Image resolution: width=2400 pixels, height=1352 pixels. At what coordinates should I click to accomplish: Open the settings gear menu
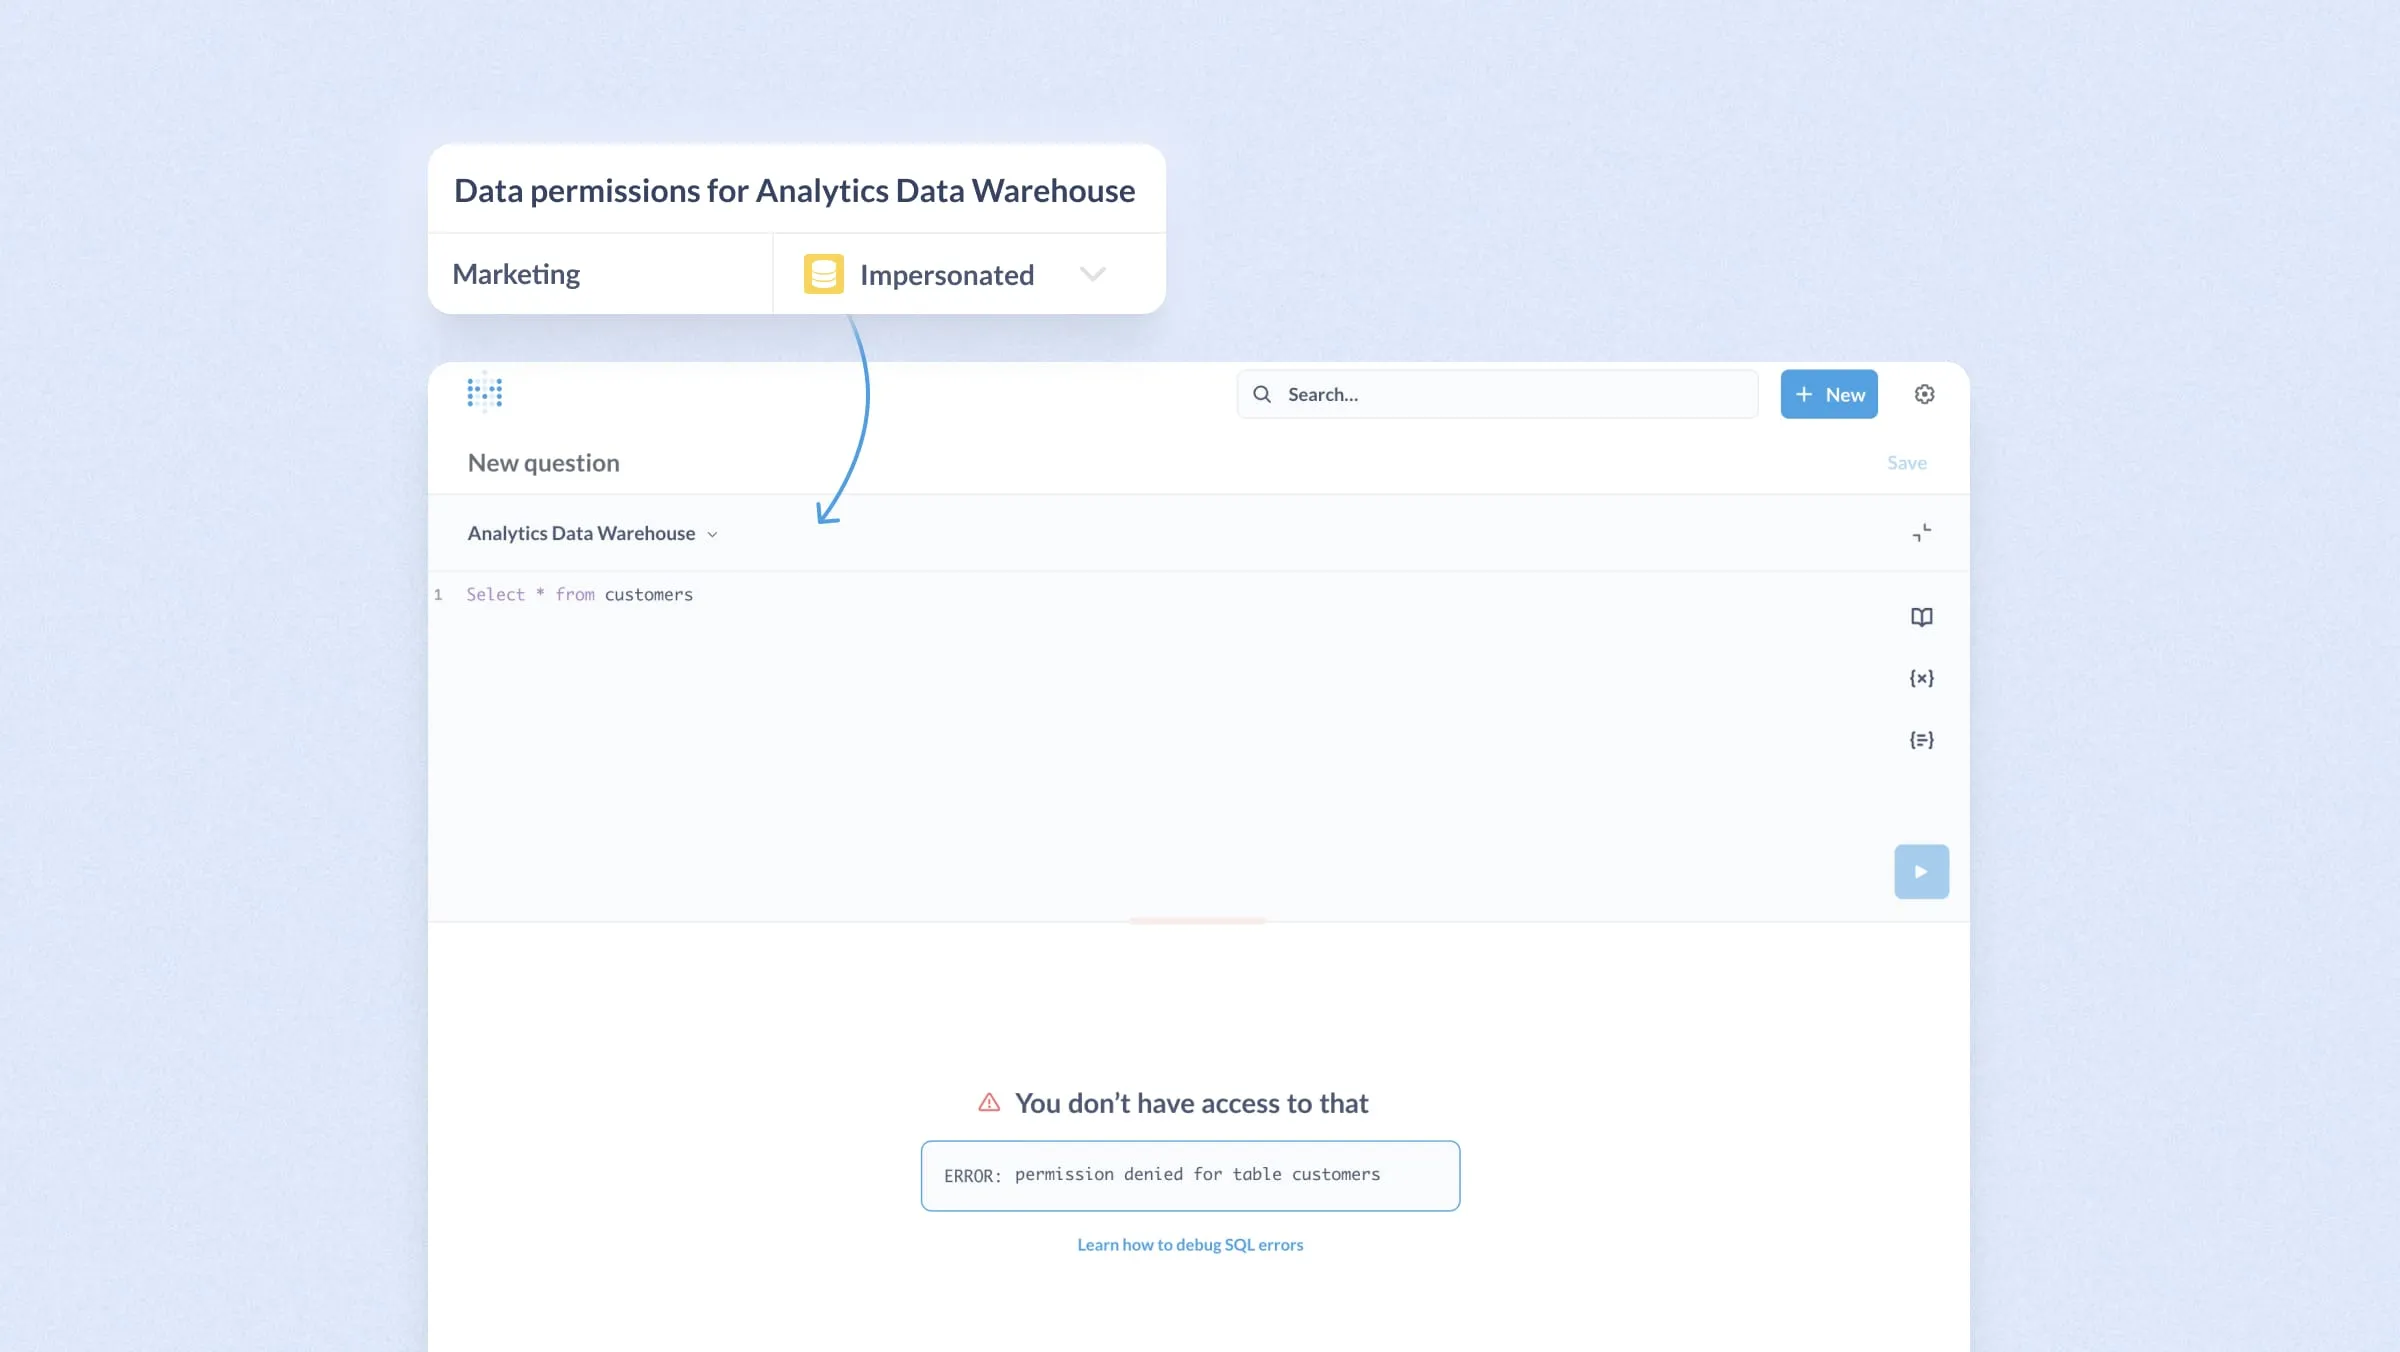[x=1924, y=394]
